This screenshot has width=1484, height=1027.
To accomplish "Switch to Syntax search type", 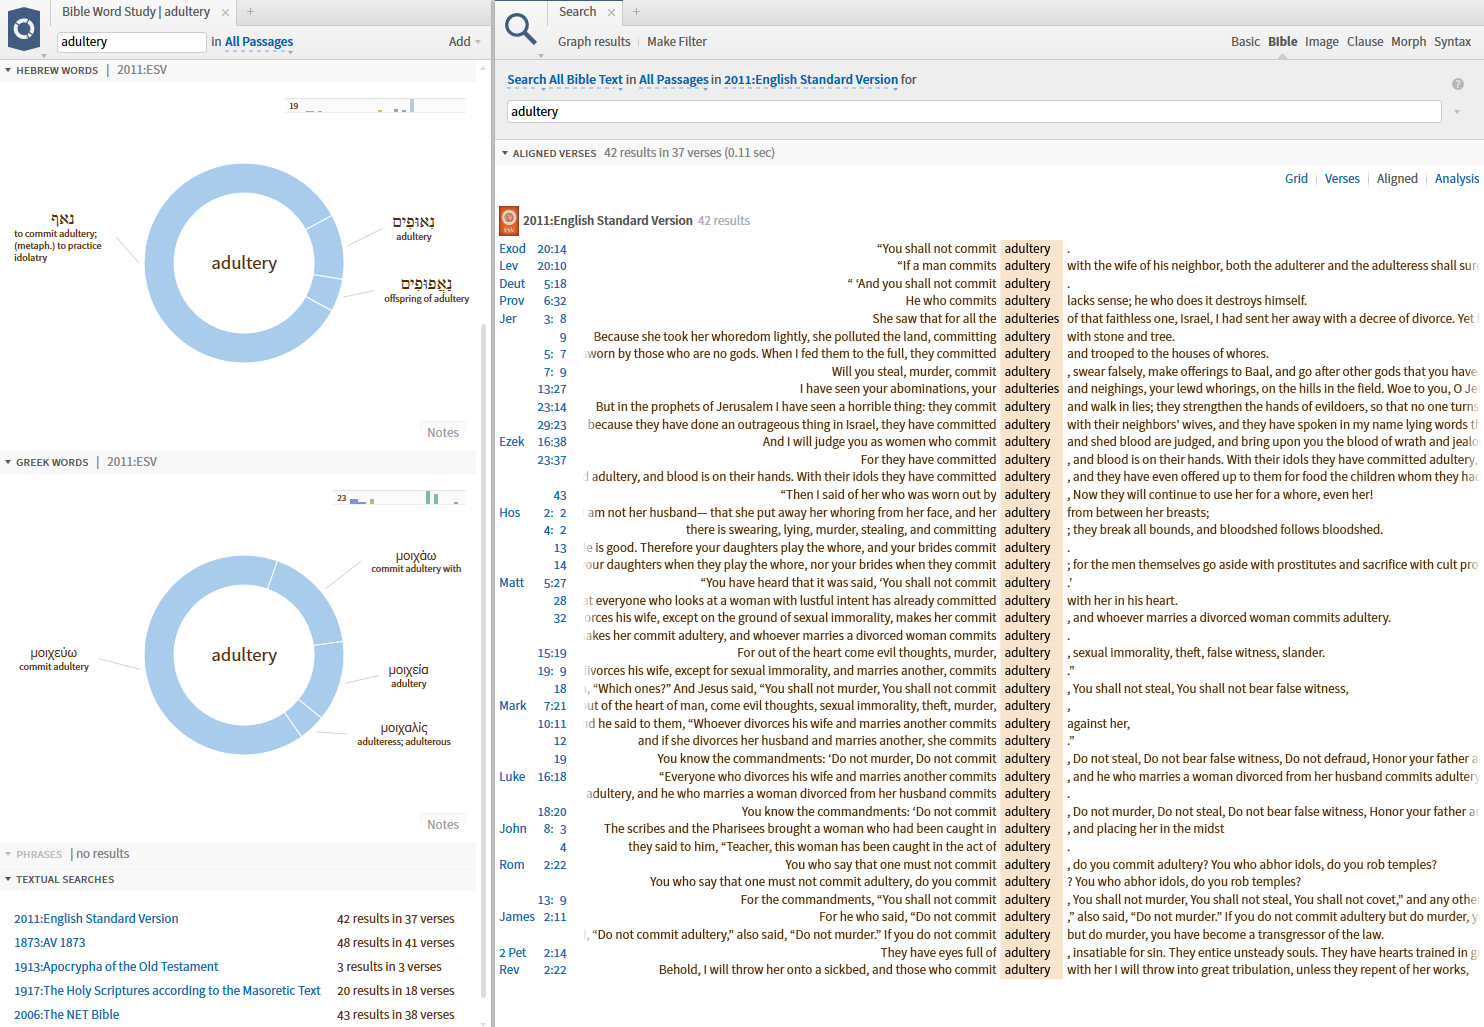I will click(1452, 42).
